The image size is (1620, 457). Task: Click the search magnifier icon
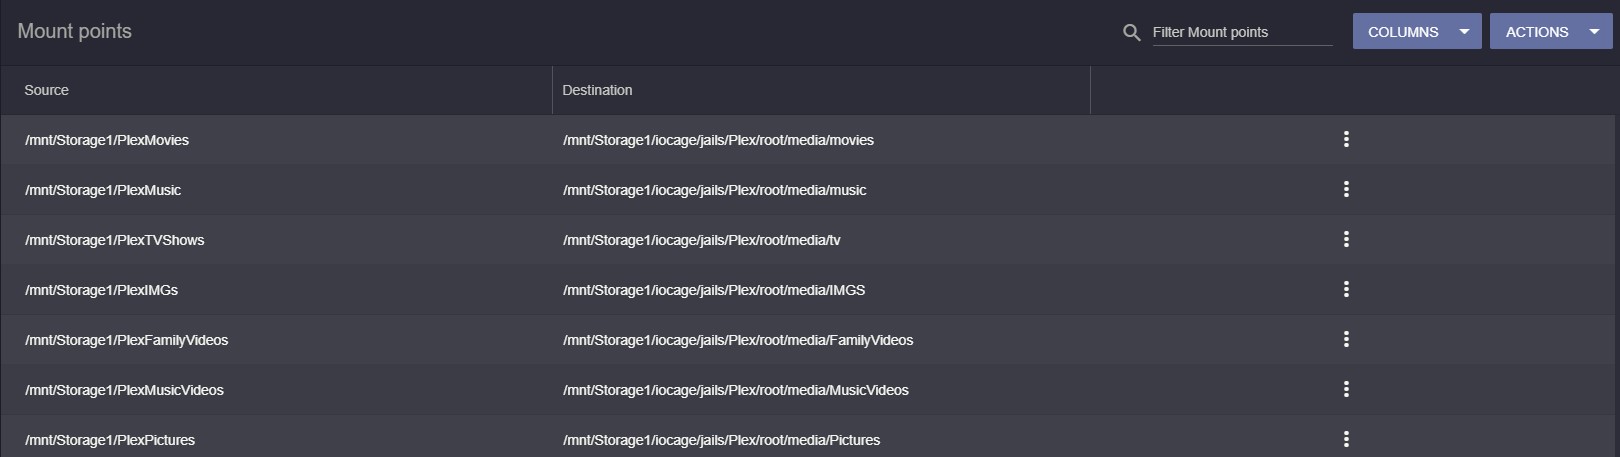tap(1131, 32)
